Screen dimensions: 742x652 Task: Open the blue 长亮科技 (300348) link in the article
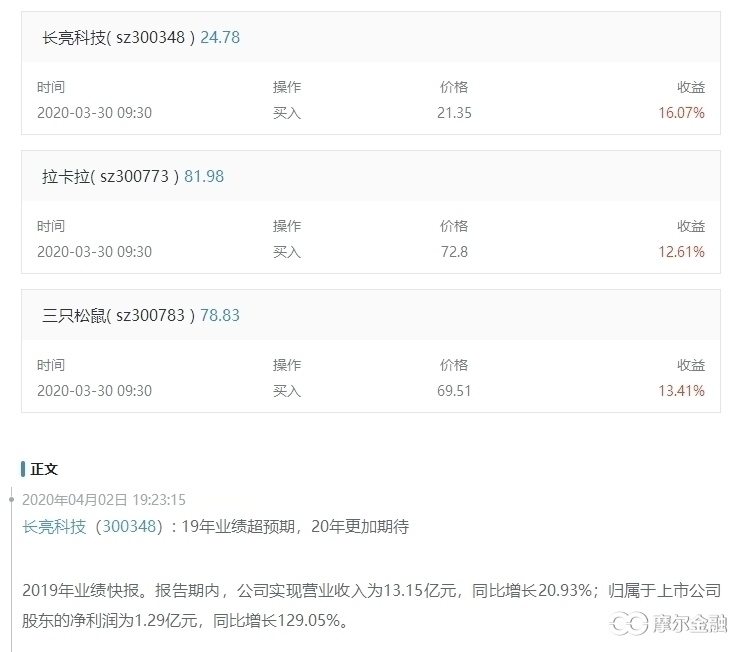(93, 526)
